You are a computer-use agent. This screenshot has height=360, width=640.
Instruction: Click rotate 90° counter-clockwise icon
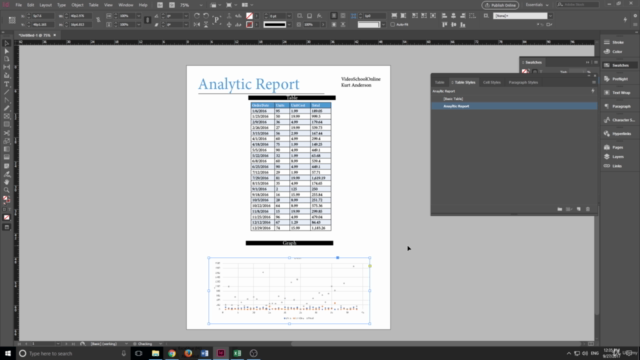[x=206, y=16]
